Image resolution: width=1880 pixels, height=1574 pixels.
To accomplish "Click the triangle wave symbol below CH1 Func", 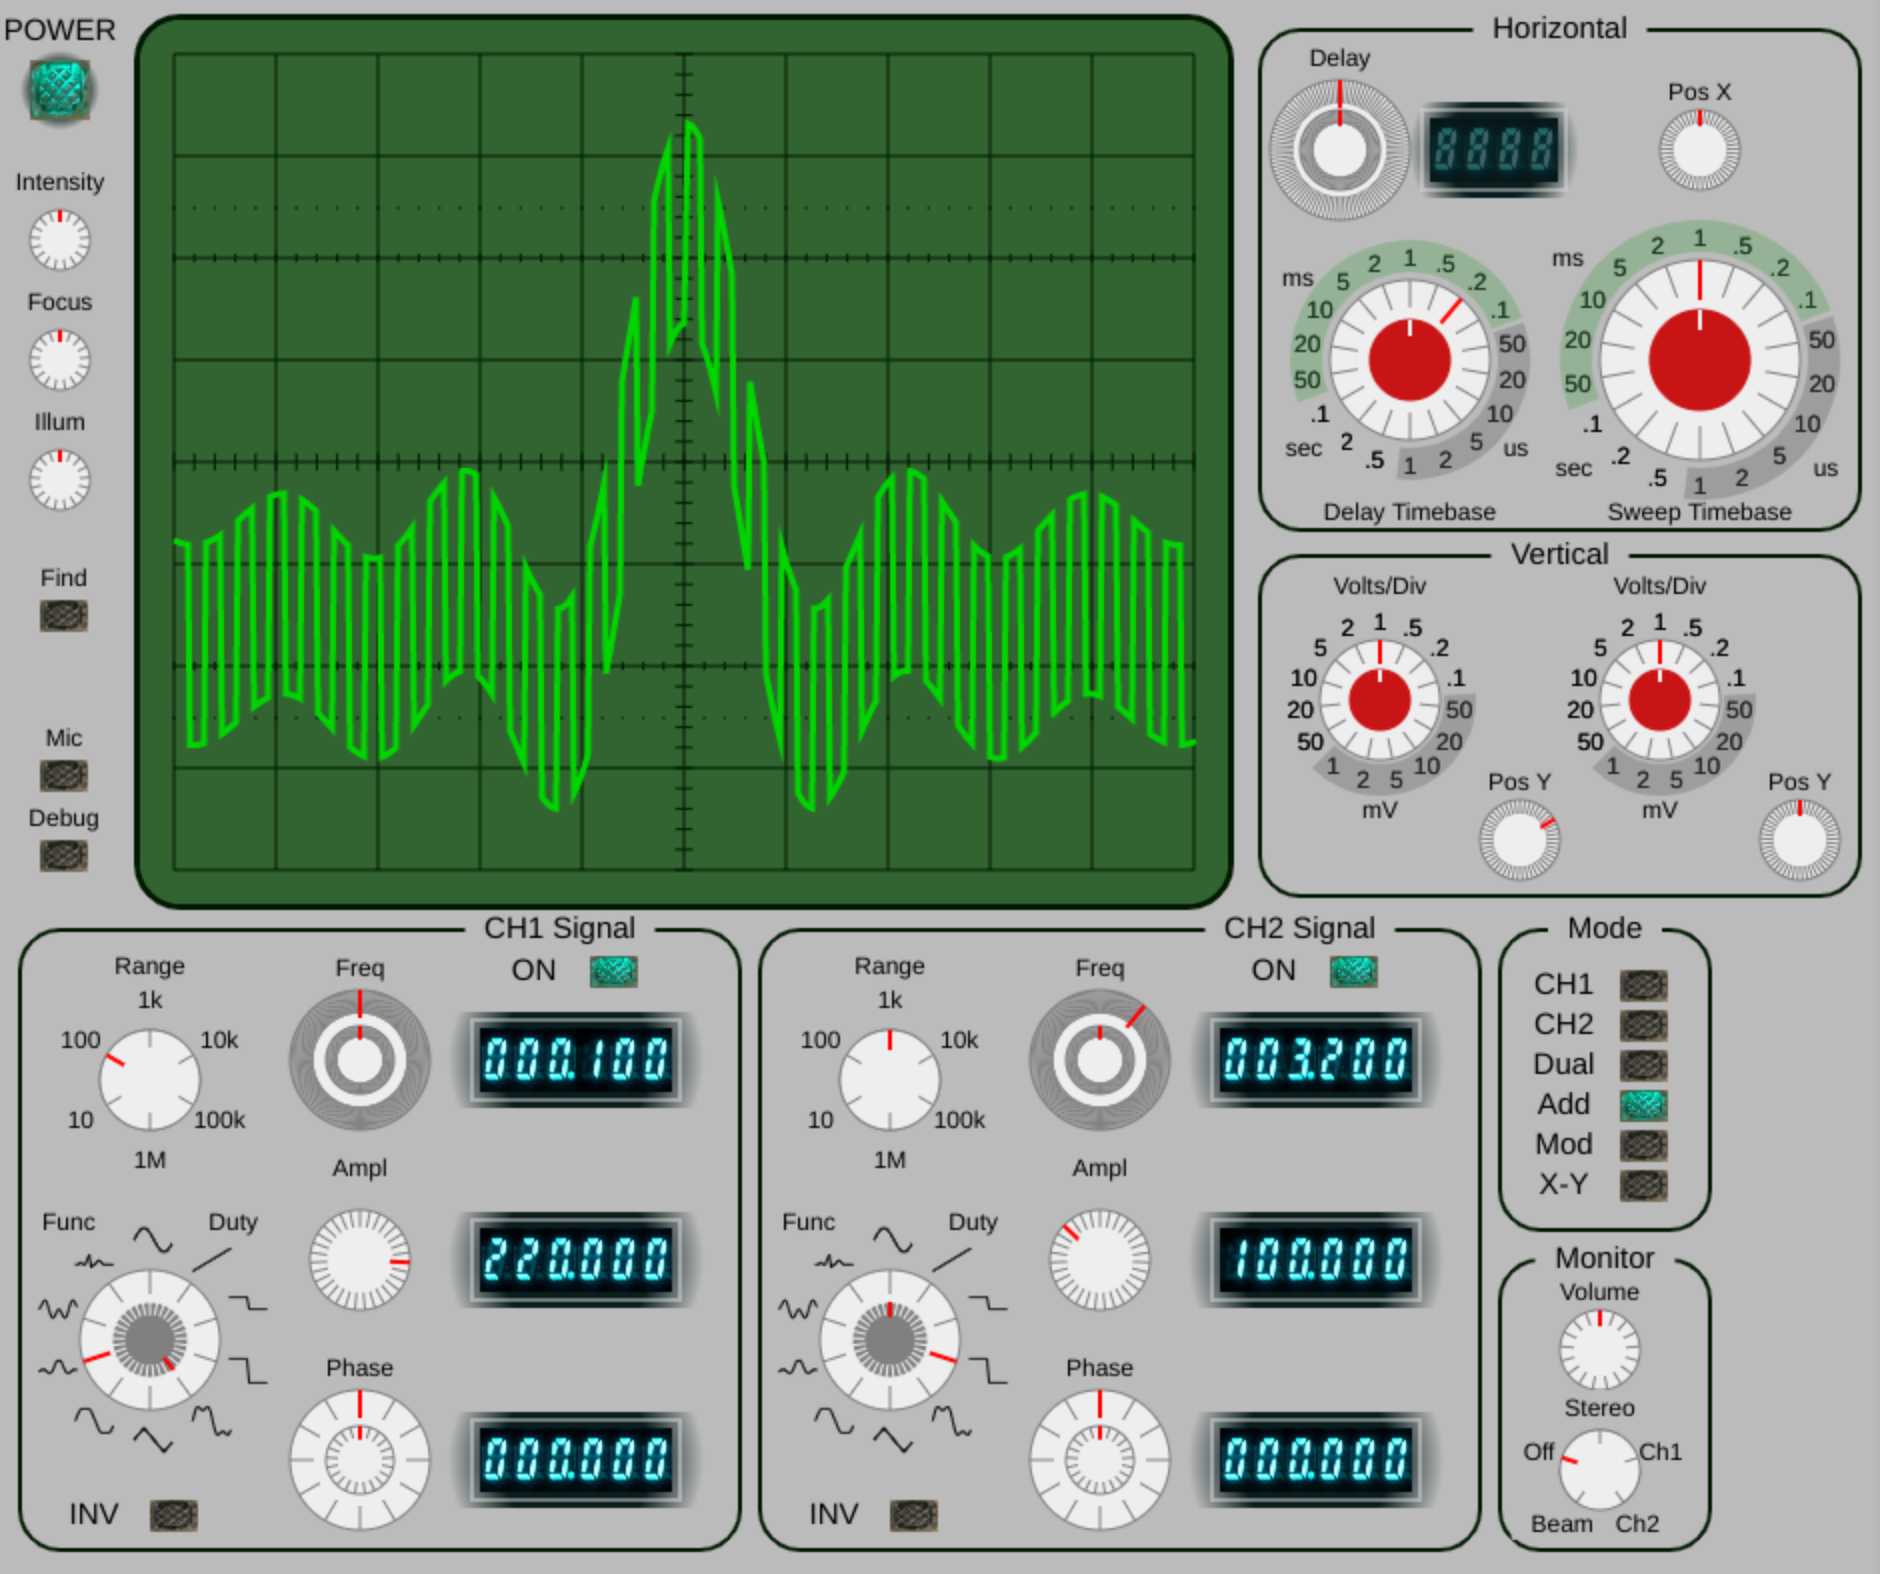I will [x=153, y=1439].
